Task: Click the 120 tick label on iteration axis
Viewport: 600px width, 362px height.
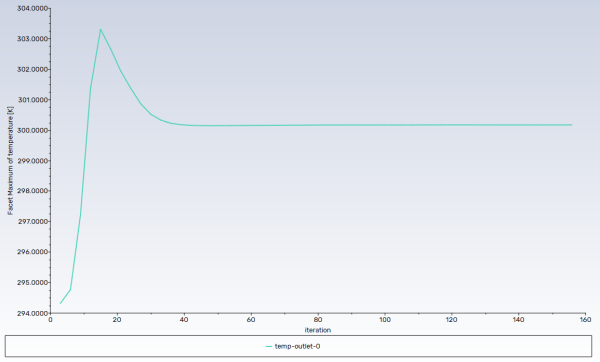Action: (452, 320)
